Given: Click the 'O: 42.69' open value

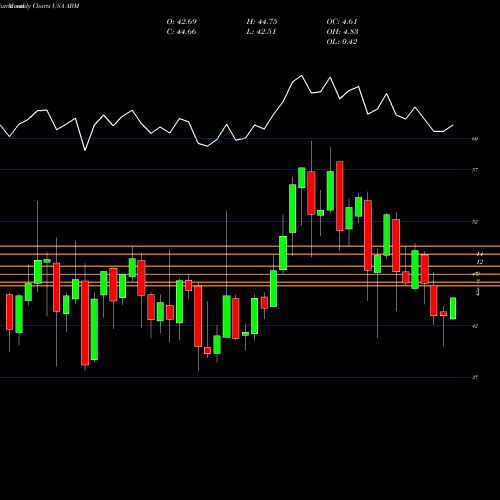Looking at the screenshot, I should pos(182,22).
